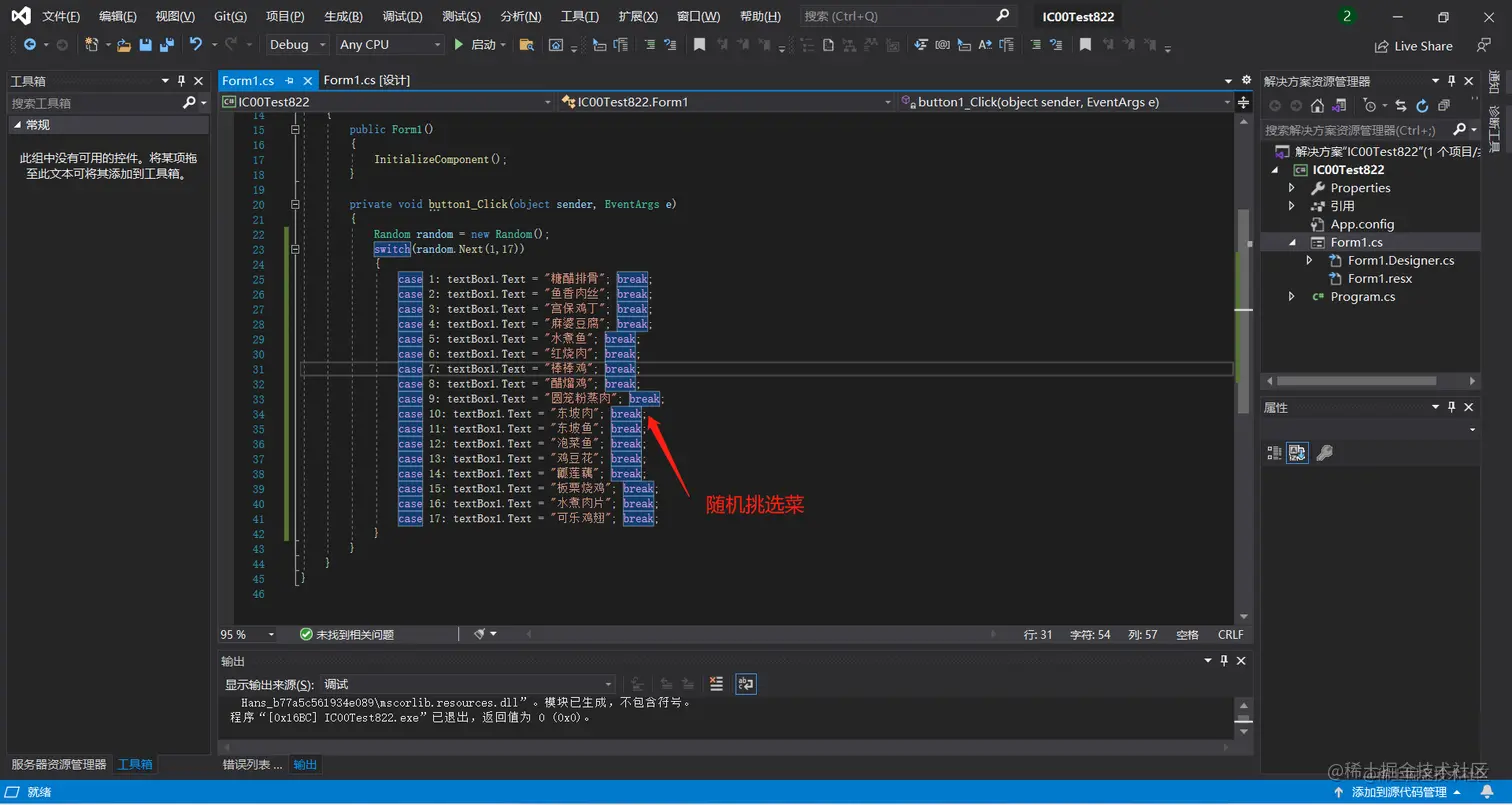Image resolution: width=1512 pixels, height=805 pixels.
Task: Click Home icon in Solution Explorer toolbar
Action: (1317, 106)
